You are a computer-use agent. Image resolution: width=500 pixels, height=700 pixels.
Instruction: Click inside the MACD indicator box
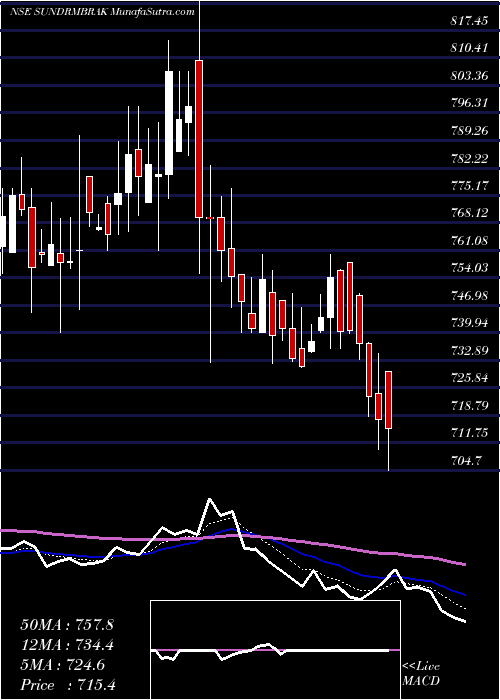pos(276,650)
